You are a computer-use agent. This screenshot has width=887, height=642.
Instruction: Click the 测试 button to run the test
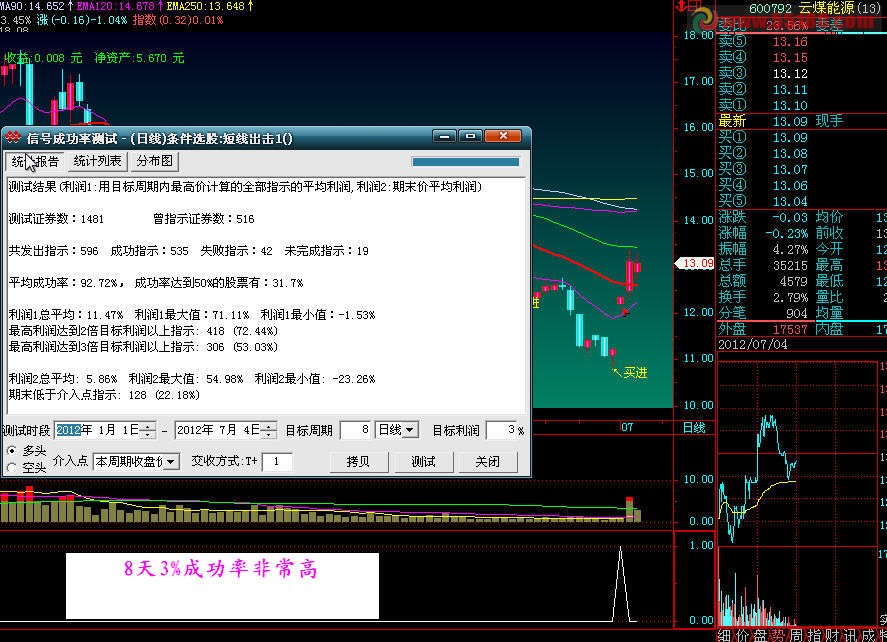tap(422, 461)
